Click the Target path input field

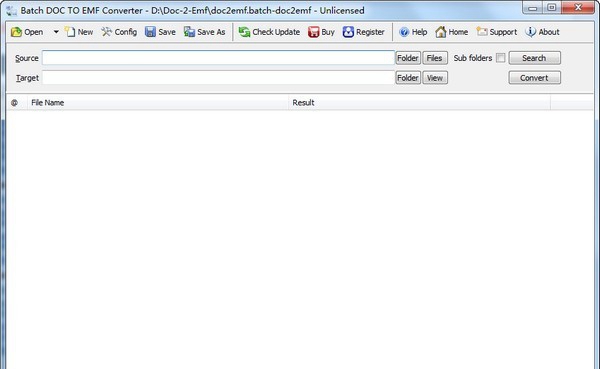click(218, 78)
